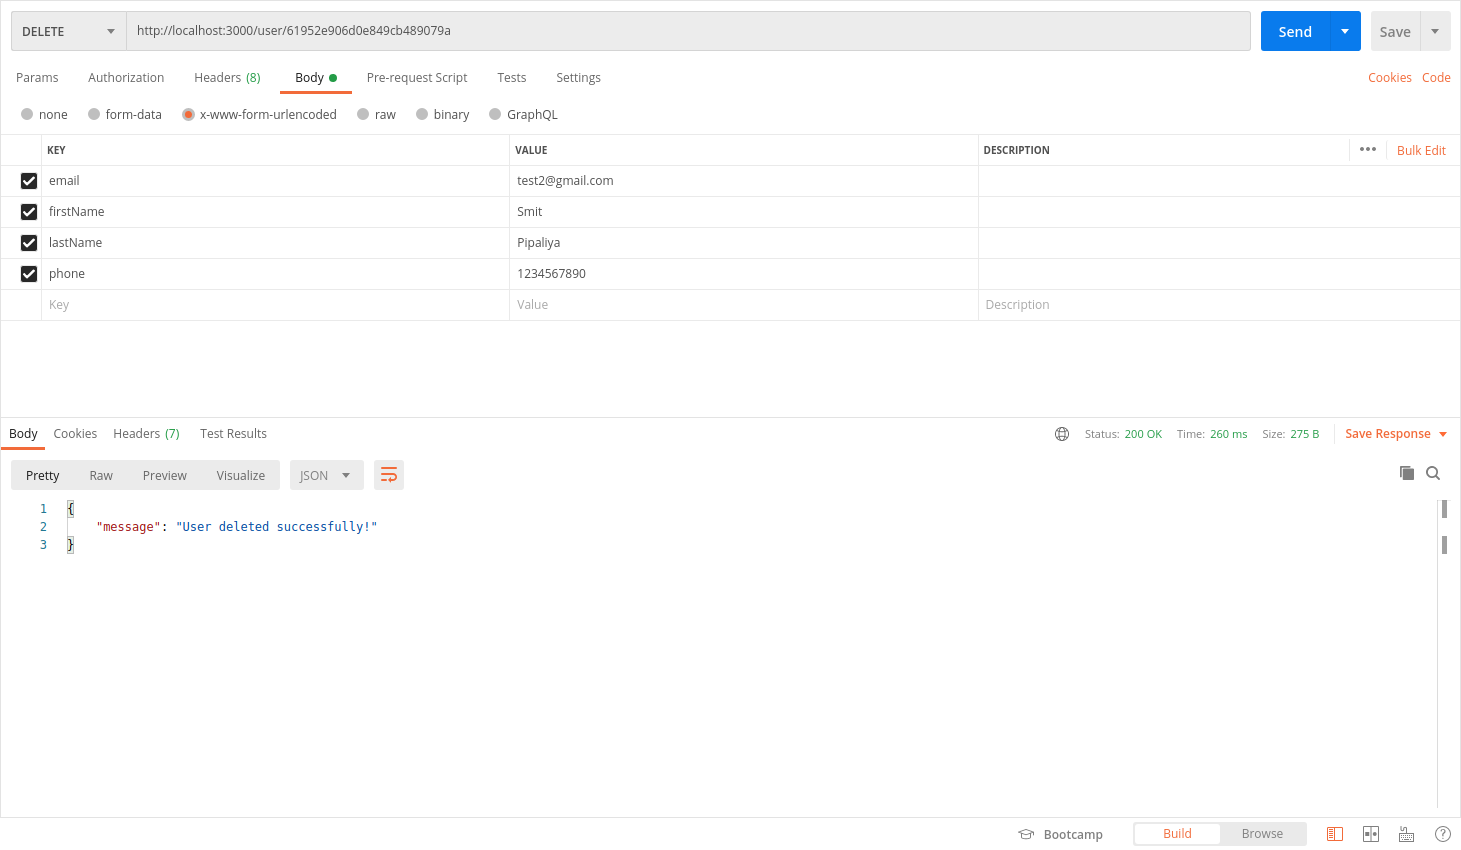Uncheck the email parameter

click(x=29, y=181)
